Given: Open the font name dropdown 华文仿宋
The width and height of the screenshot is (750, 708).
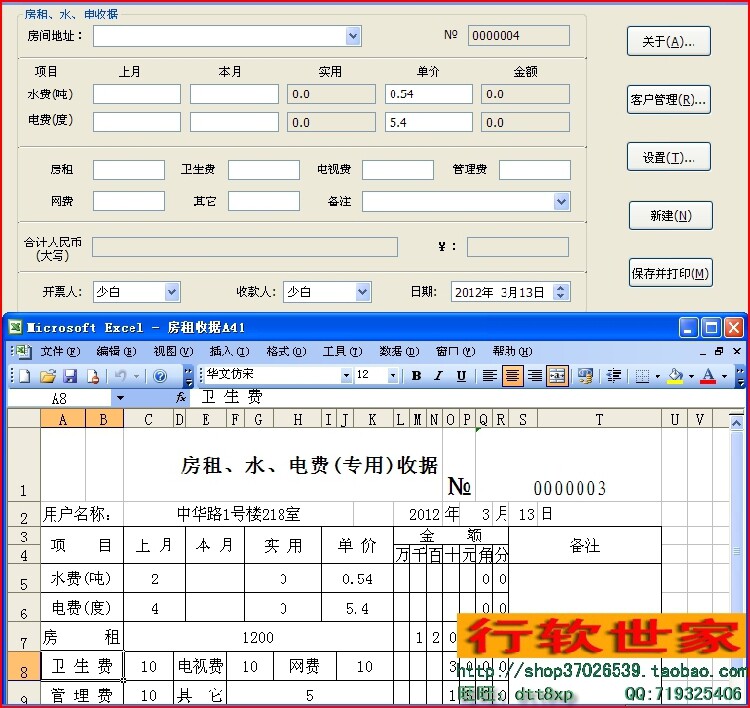Looking at the screenshot, I should coord(346,376).
